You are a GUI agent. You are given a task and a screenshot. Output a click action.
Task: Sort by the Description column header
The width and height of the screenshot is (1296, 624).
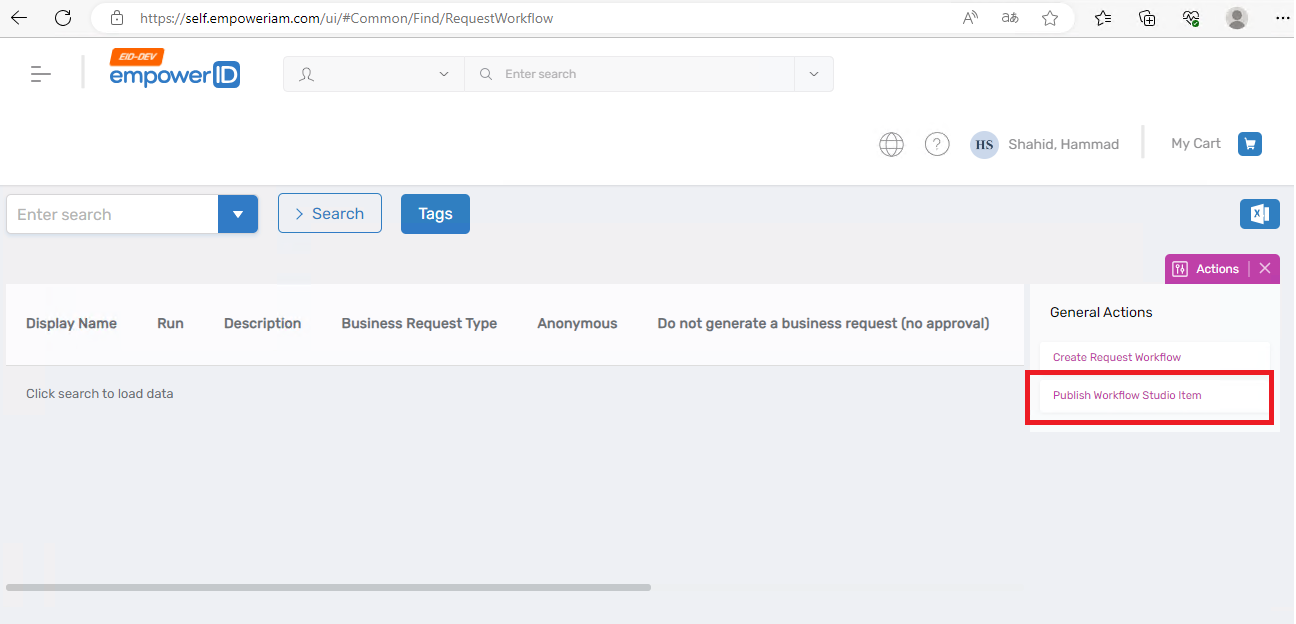coord(262,323)
